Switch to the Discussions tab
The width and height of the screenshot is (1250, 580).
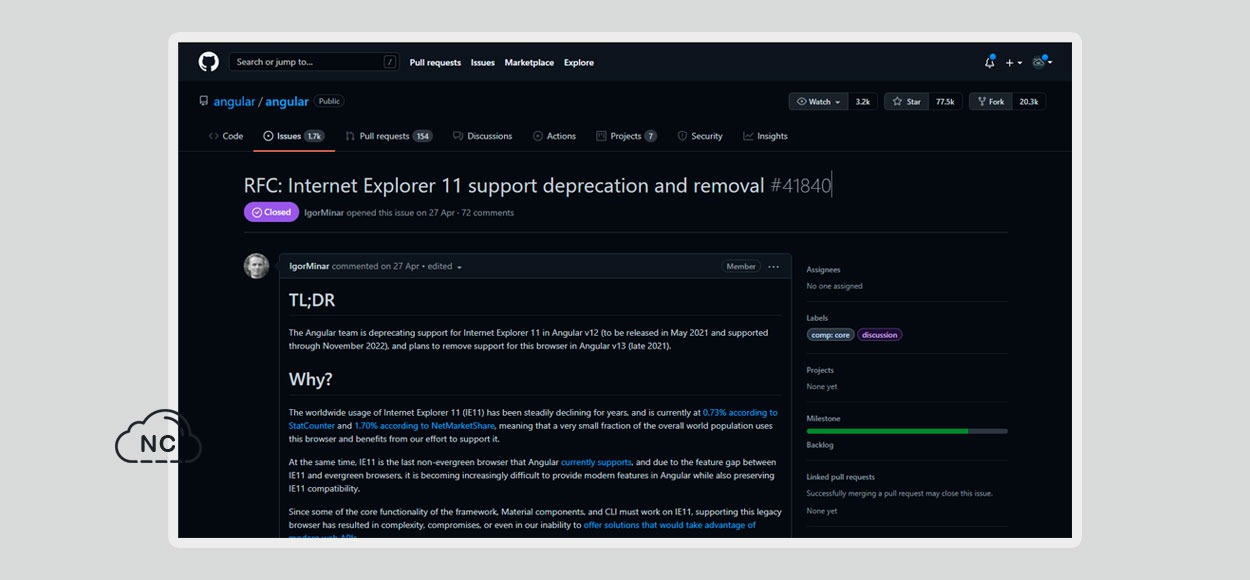[482, 136]
